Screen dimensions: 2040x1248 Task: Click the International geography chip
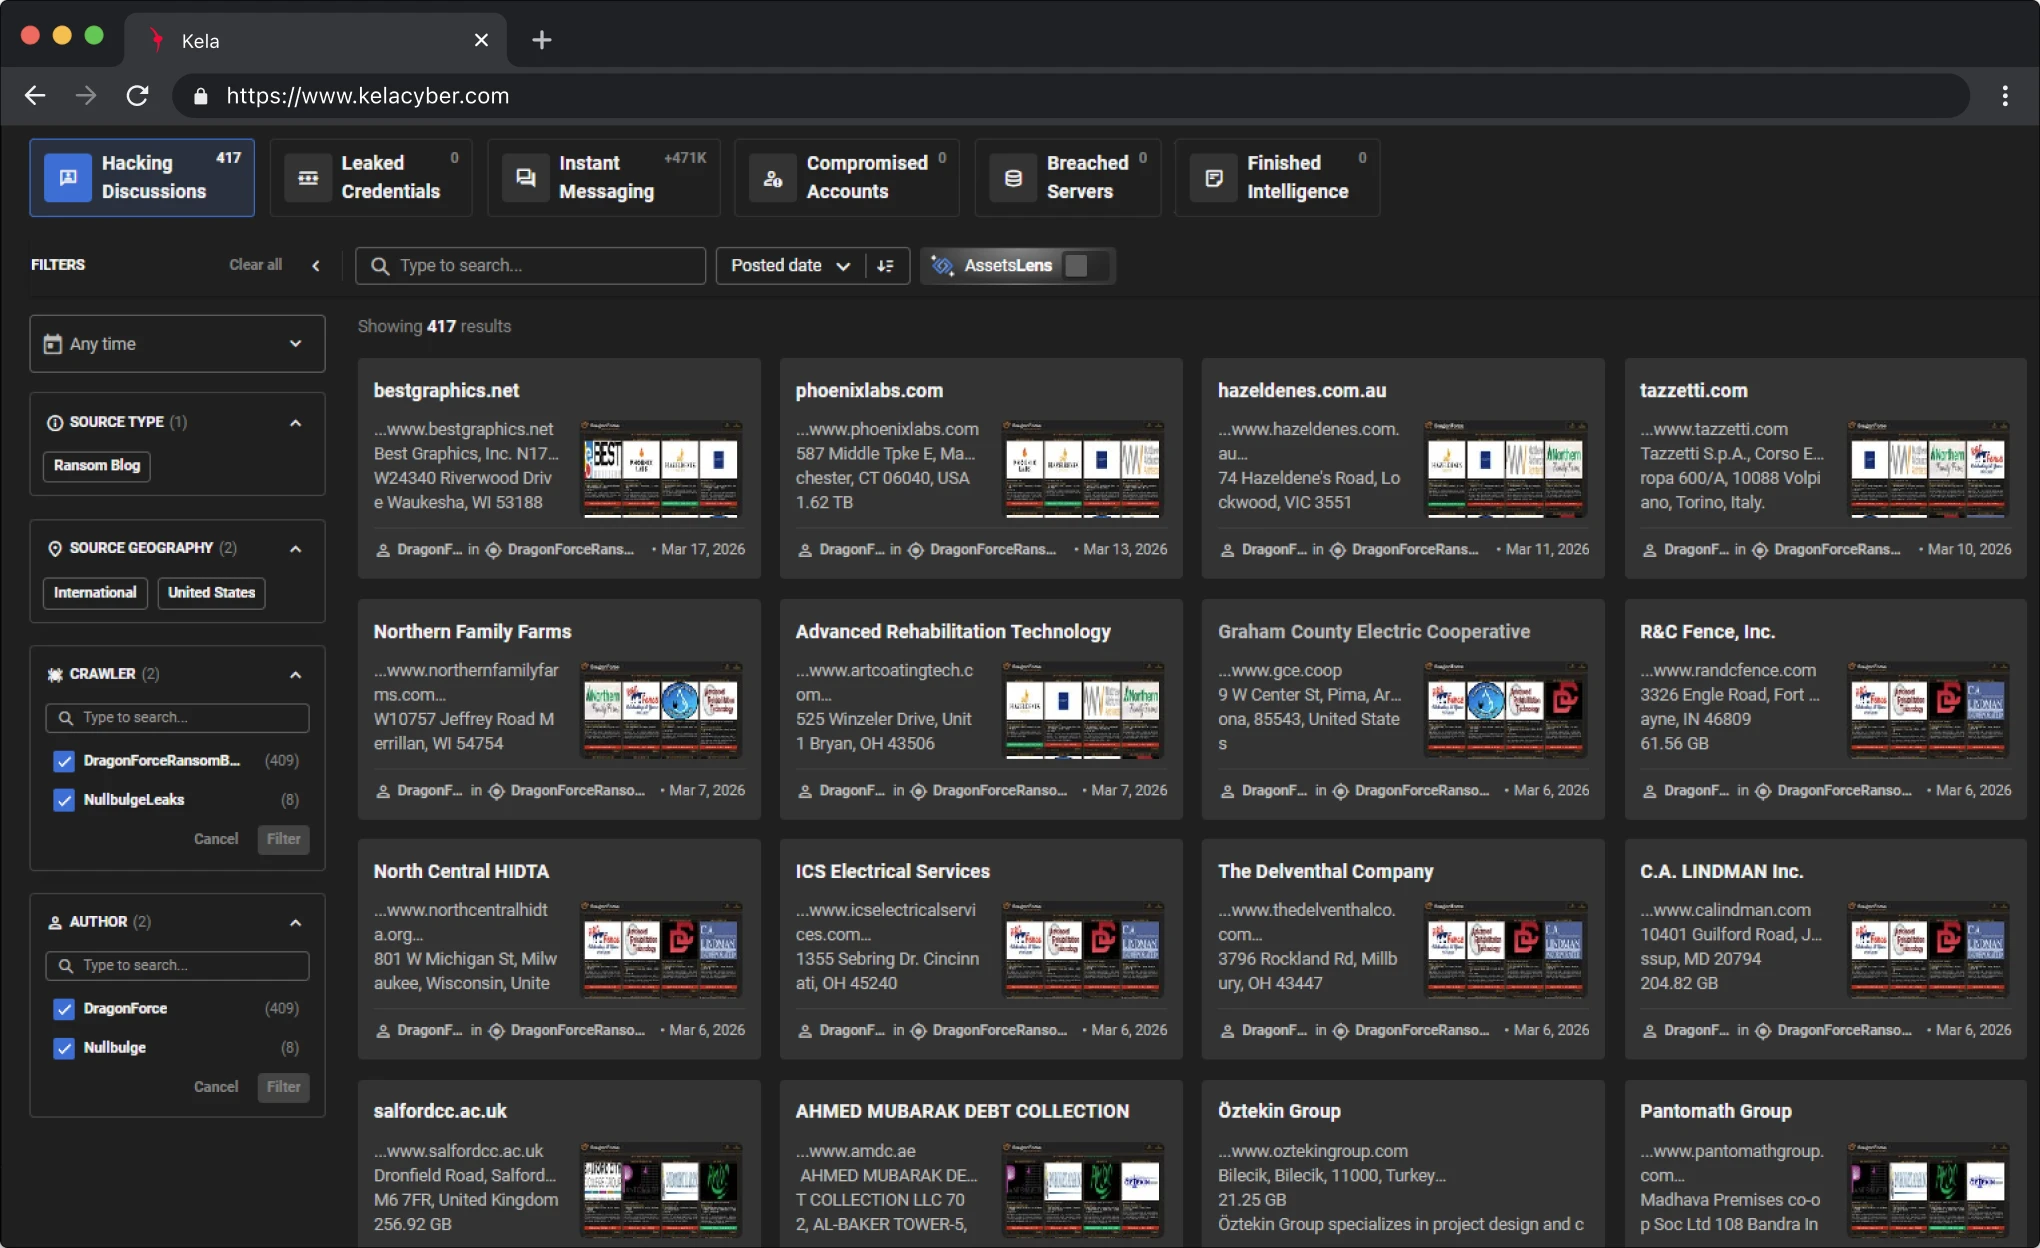95,593
